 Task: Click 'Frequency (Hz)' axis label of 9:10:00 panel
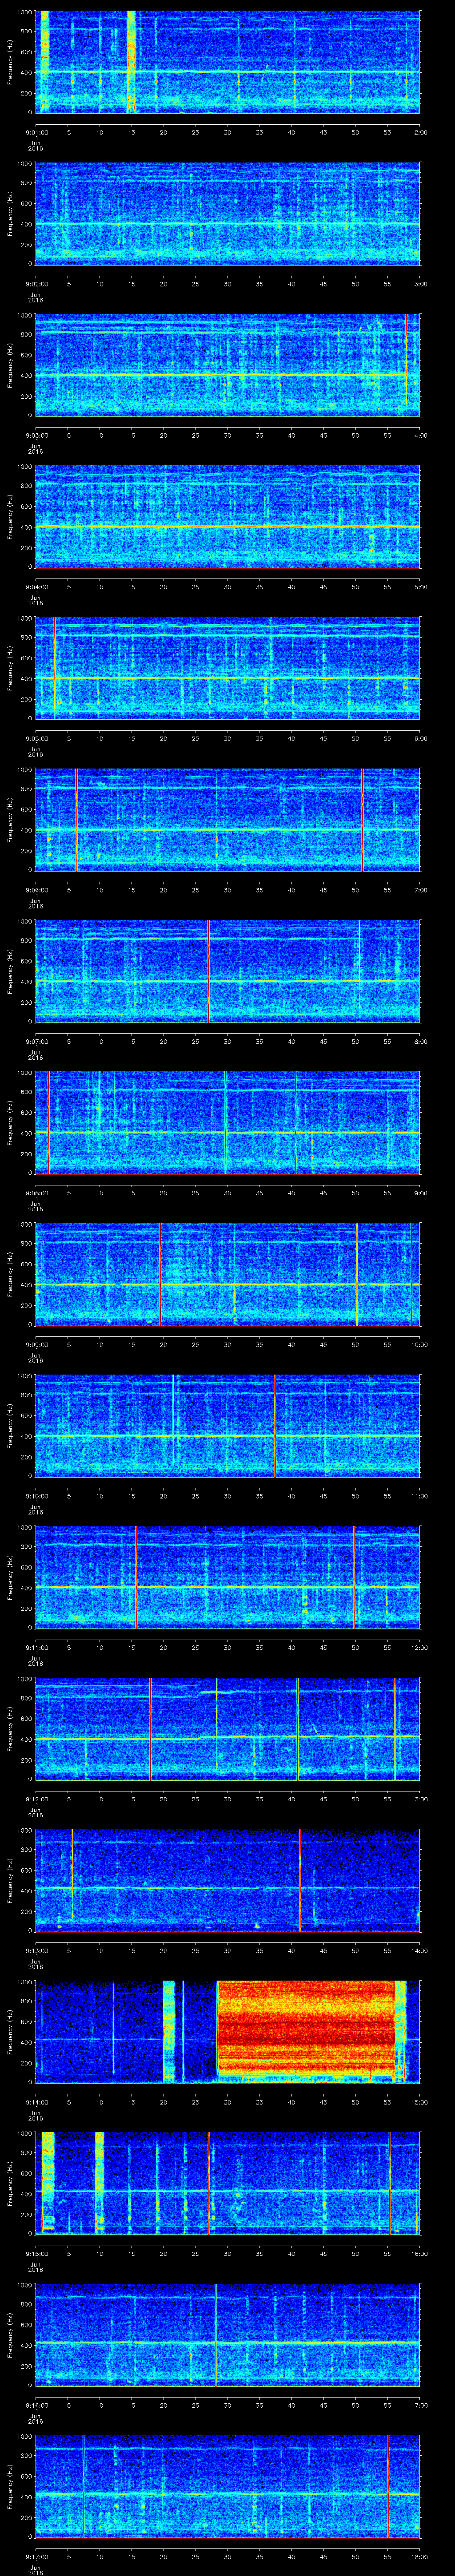(x=10, y=1426)
